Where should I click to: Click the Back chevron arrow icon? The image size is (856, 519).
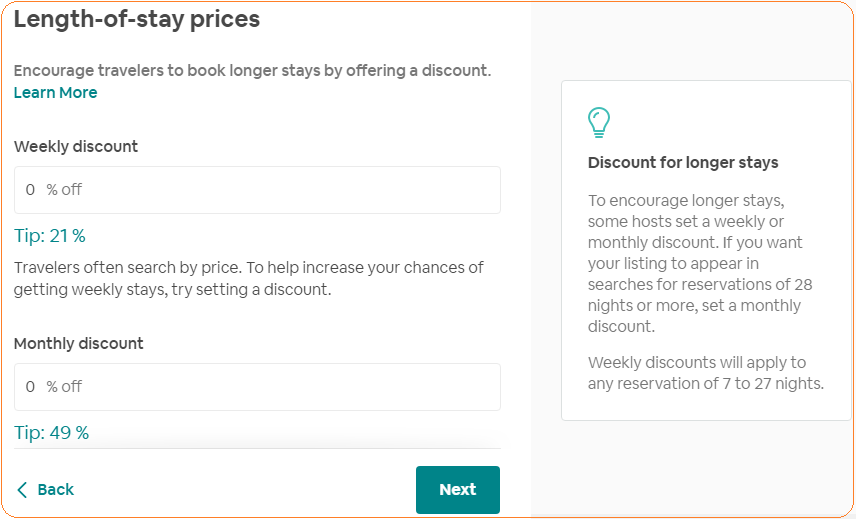click(x=22, y=490)
